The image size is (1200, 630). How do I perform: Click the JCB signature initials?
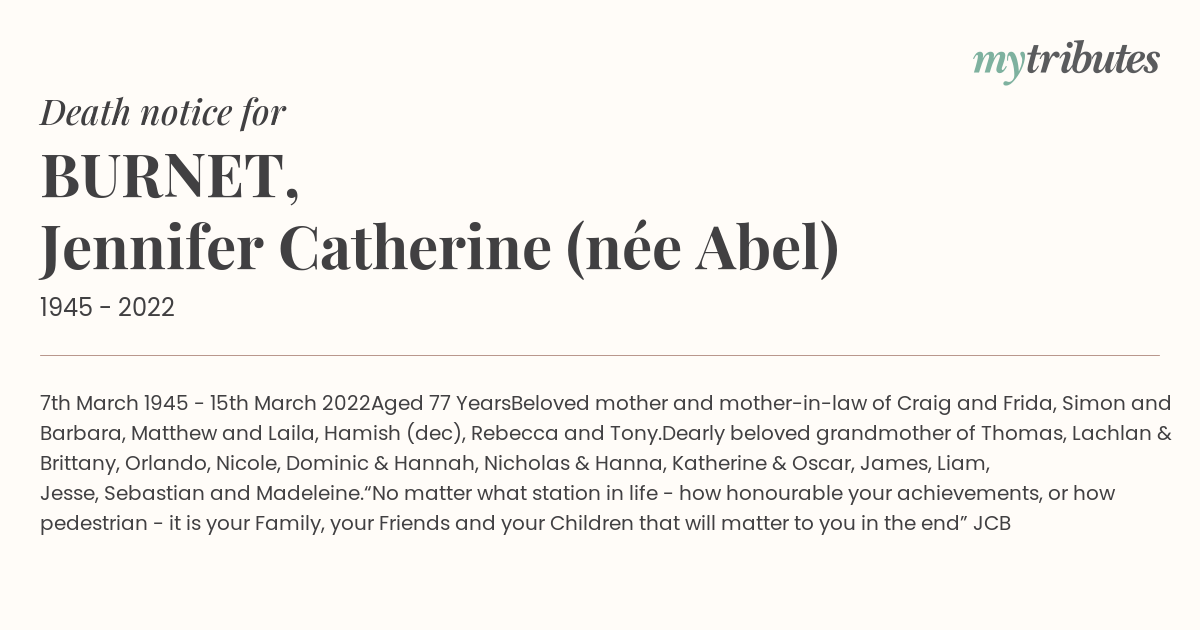[x=992, y=524]
